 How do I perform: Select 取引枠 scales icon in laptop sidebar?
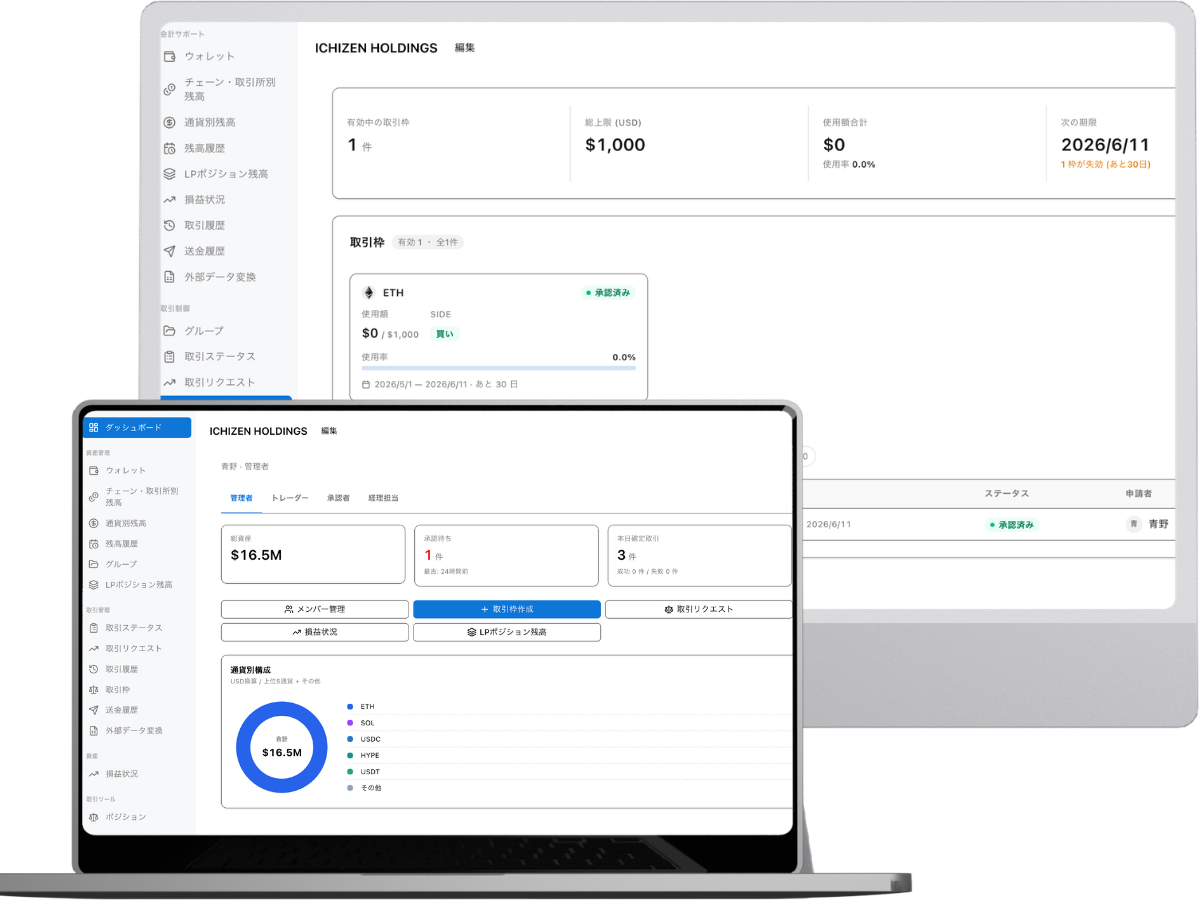pyautogui.click(x=93, y=690)
